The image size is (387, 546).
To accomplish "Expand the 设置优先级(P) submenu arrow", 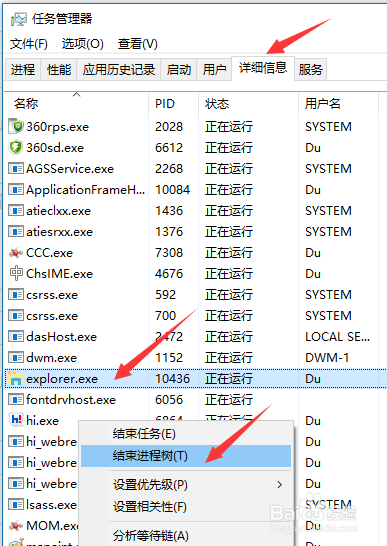I will tap(279, 484).
